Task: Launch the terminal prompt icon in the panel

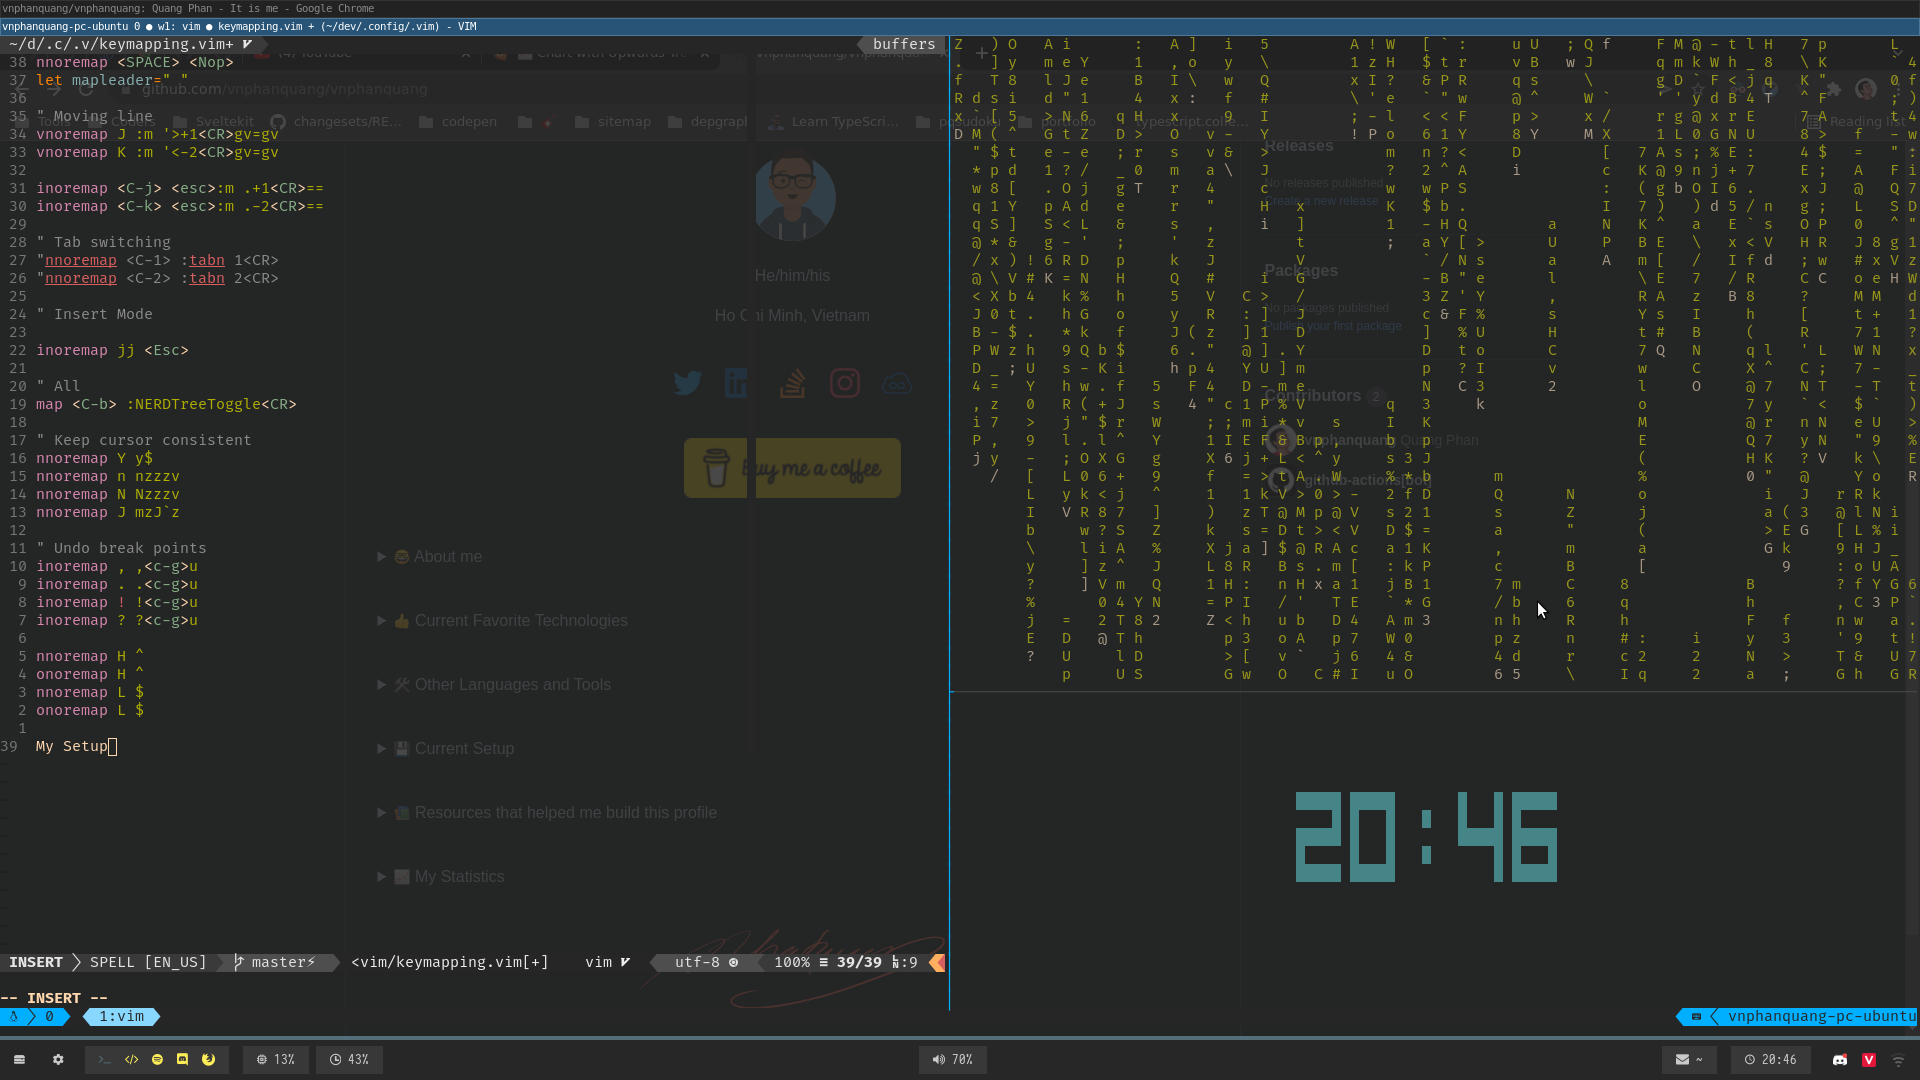Action: click(105, 1059)
